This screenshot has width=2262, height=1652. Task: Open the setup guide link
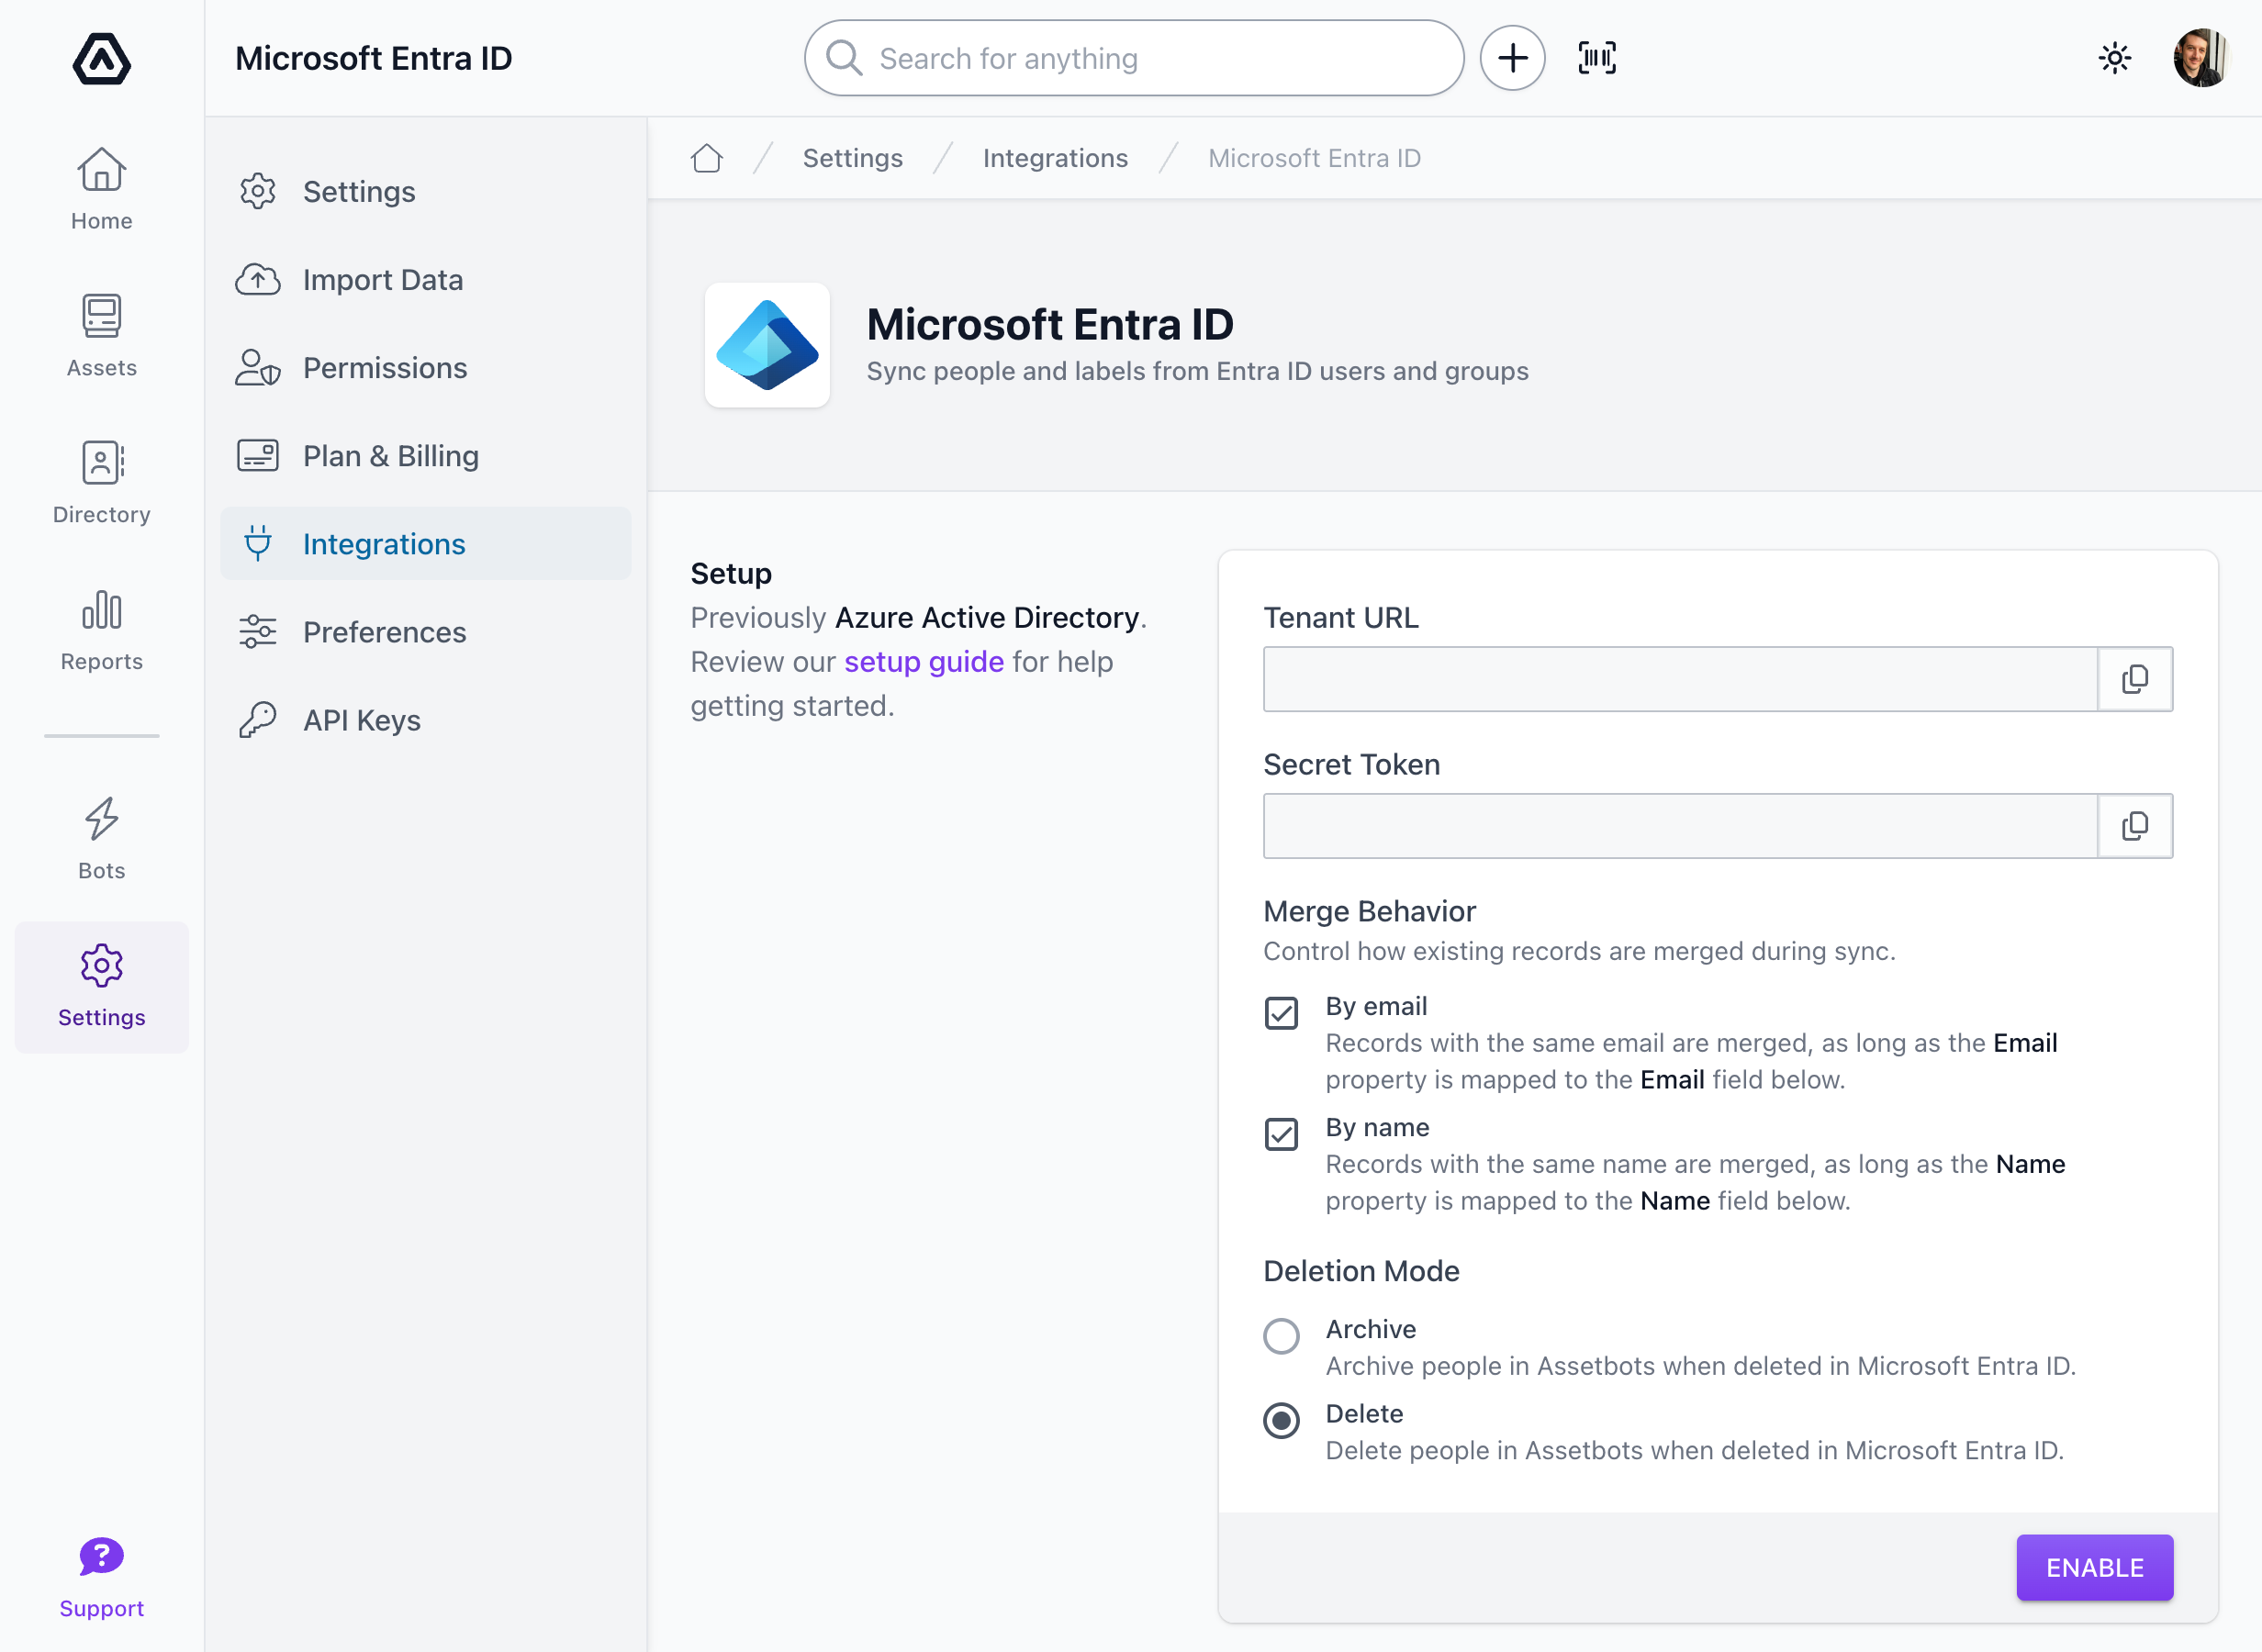(x=924, y=661)
